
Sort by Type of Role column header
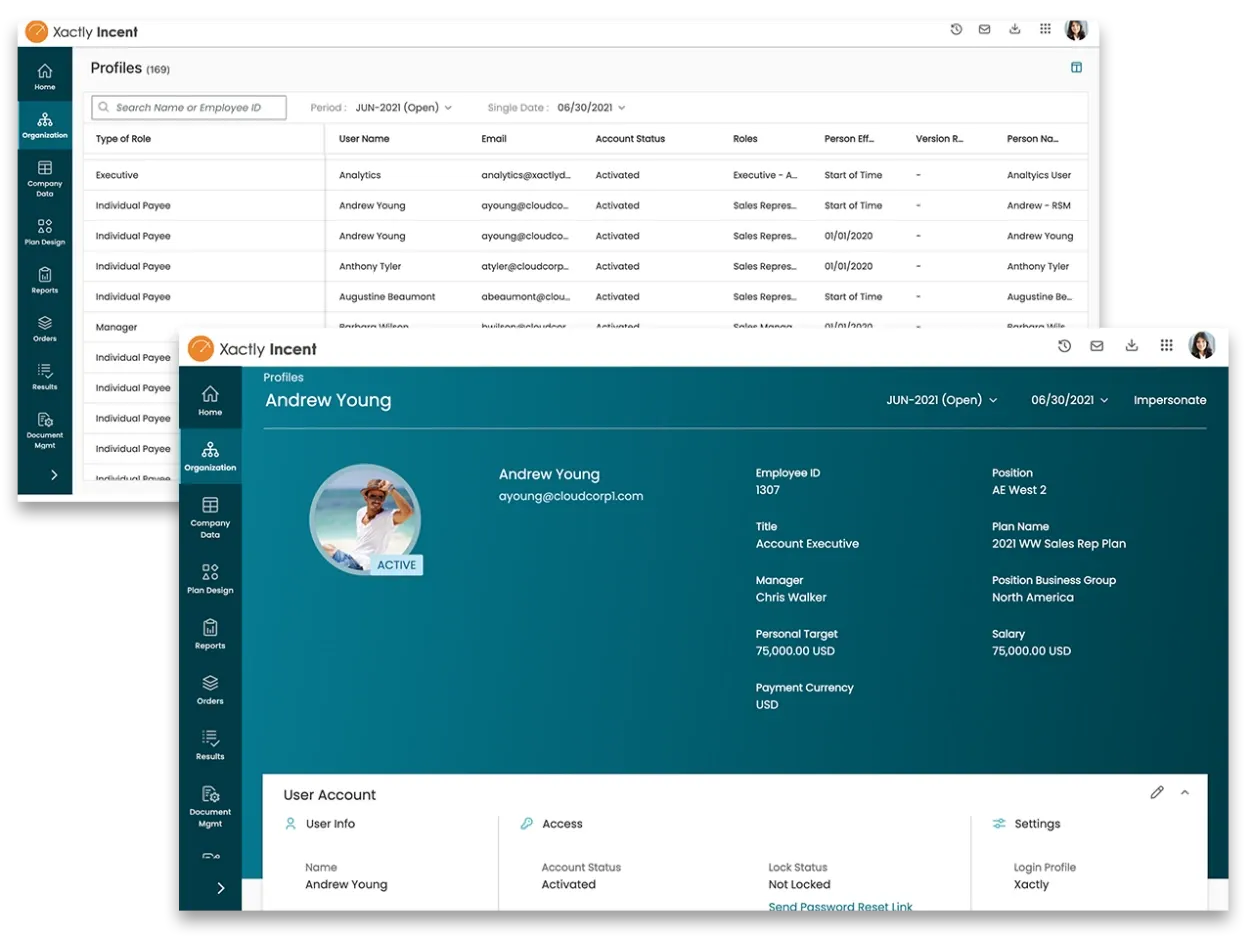pyautogui.click(x=123, y=139)
